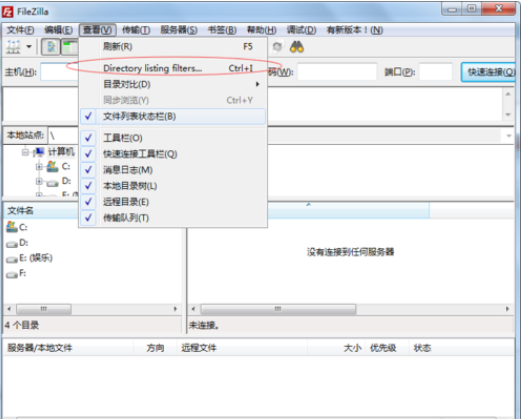
Task: Click the 本地站点 path field
Action: click(x=64, y=136)
